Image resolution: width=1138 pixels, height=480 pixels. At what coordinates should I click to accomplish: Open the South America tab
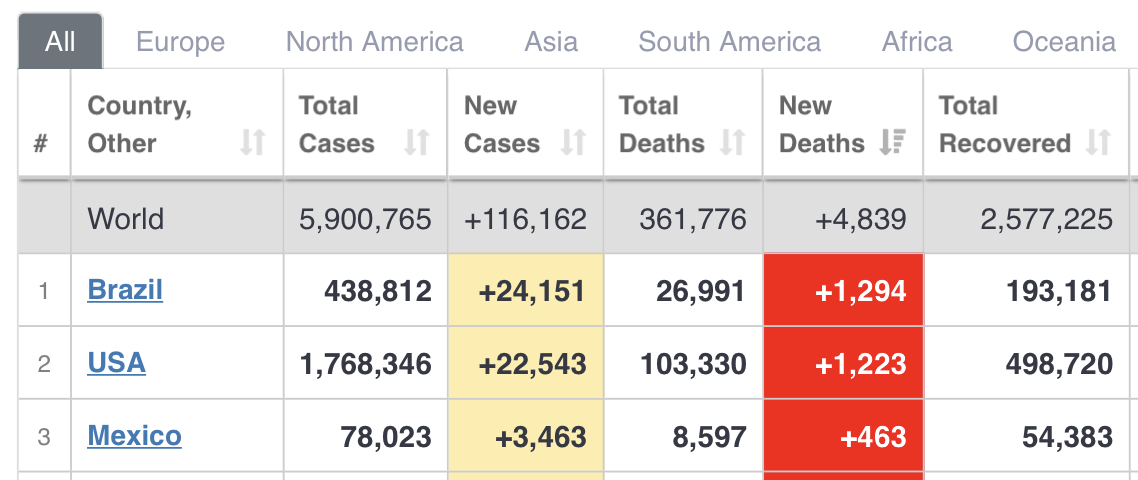729,41
